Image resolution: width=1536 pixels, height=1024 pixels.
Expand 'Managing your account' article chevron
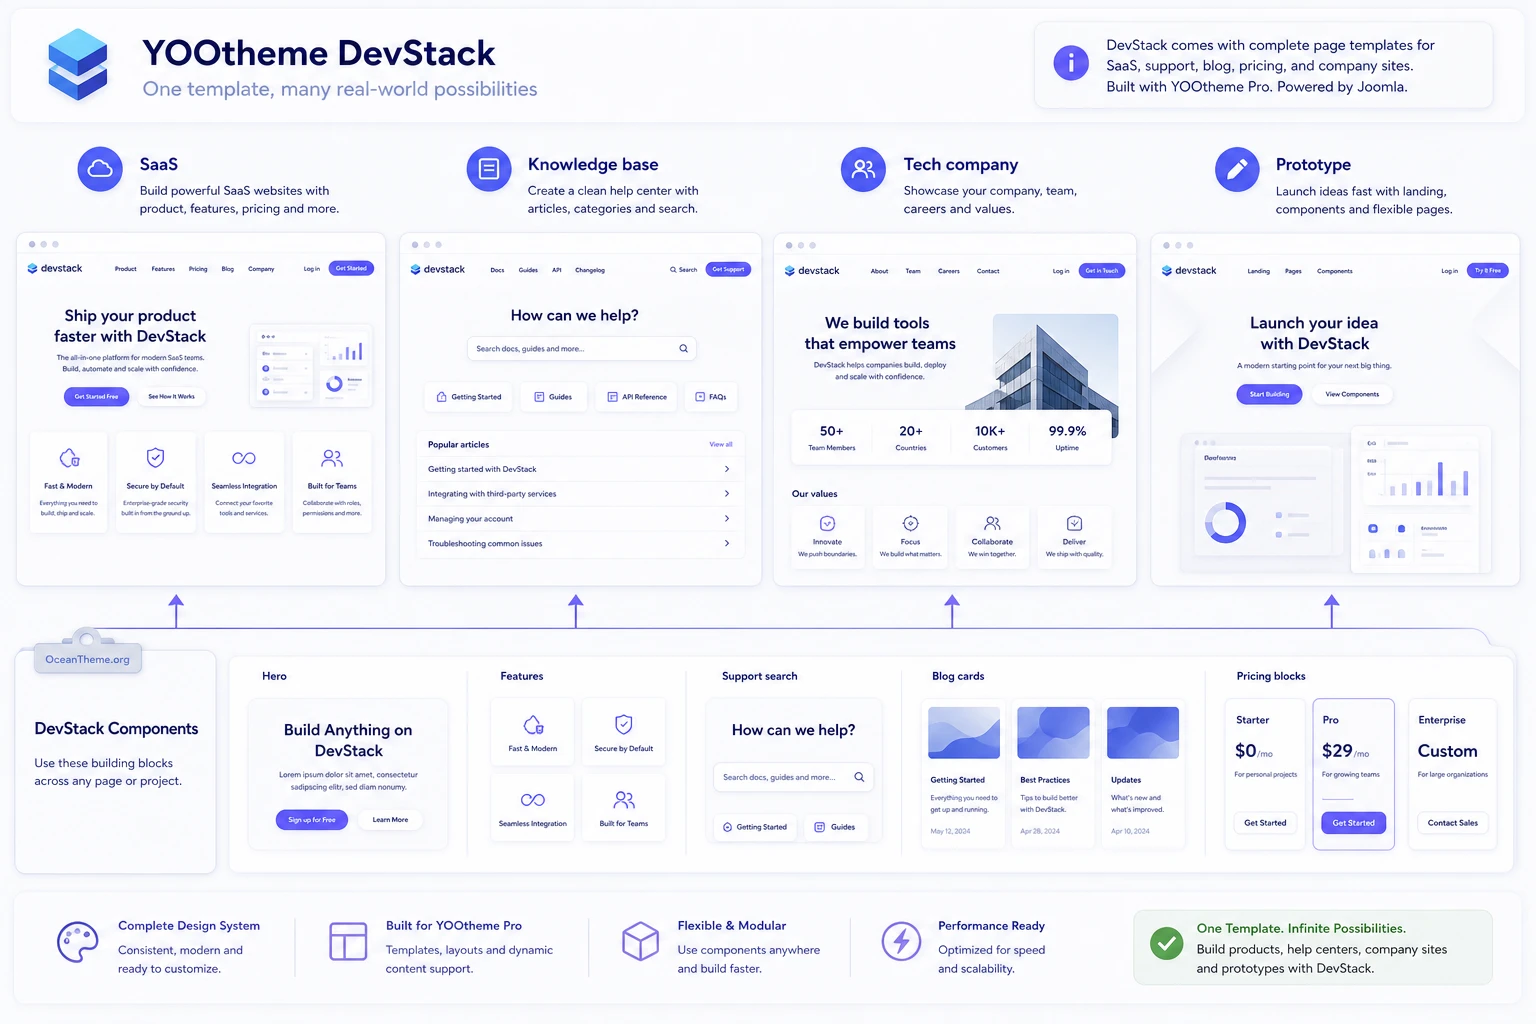pos(727,519)
